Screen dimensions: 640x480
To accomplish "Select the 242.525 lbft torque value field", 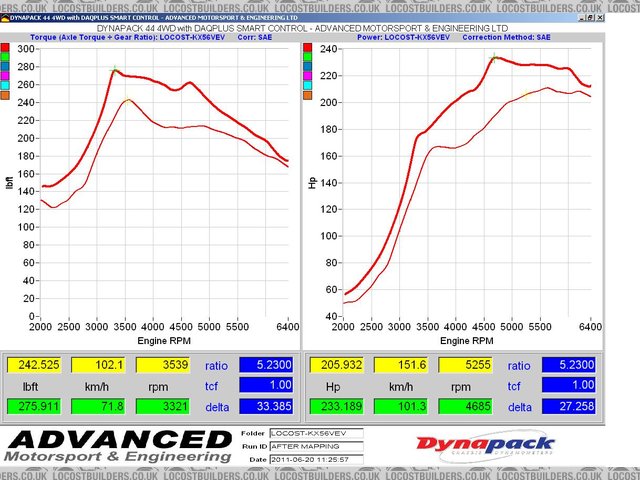I will tap(36, 366).
